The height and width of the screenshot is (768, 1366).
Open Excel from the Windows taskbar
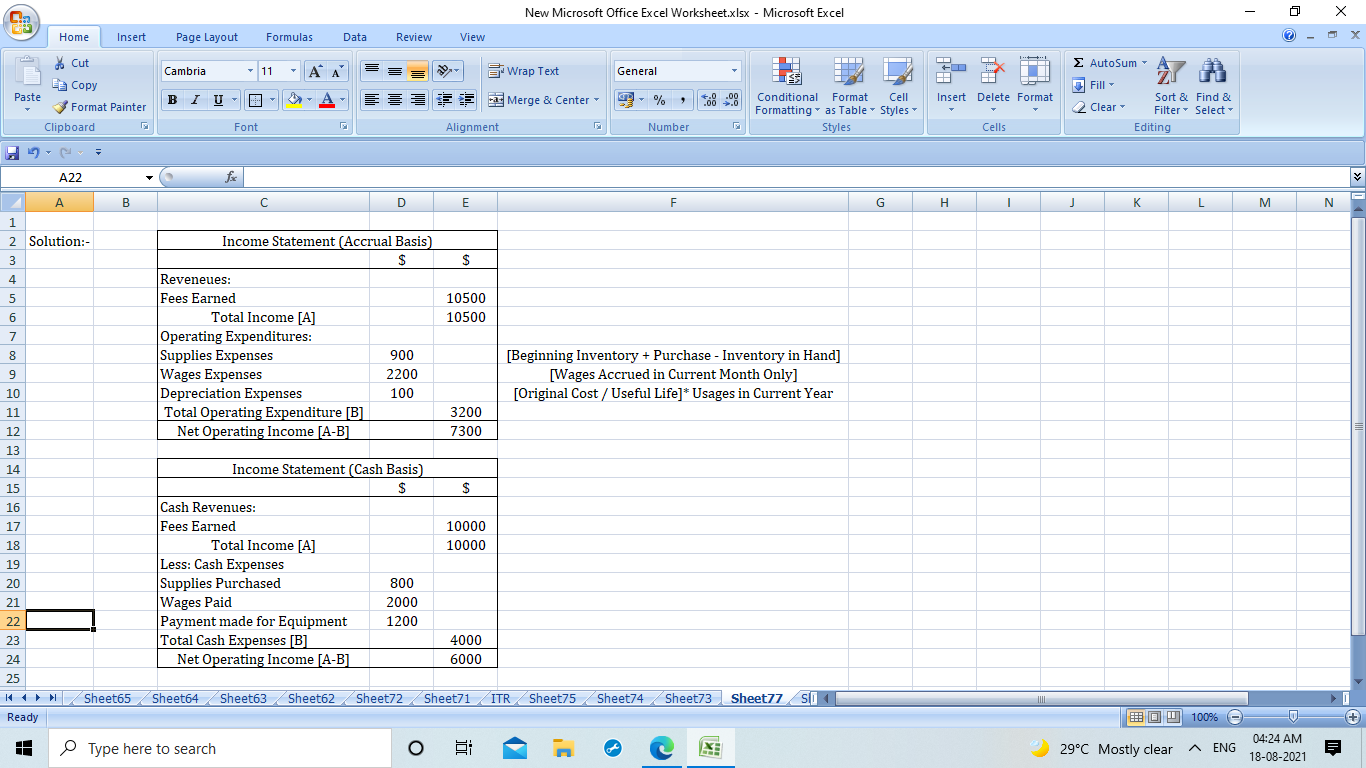710,748
